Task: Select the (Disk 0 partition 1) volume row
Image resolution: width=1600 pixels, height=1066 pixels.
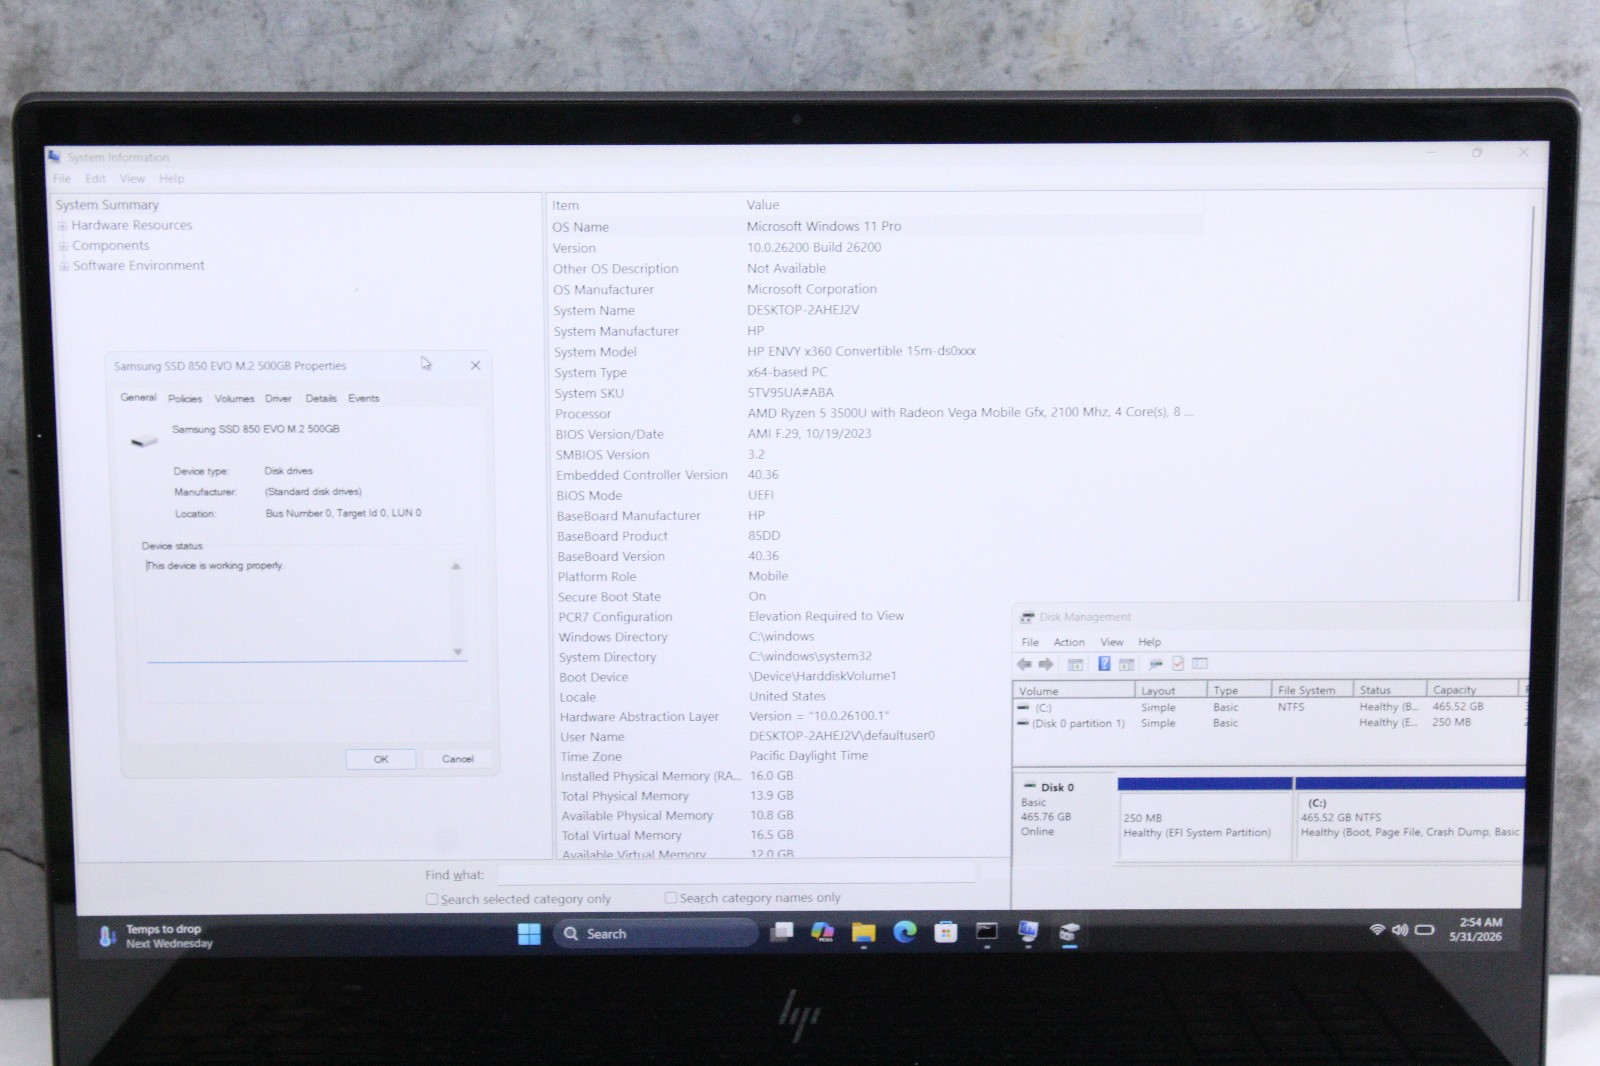Action: point(1270,723)
